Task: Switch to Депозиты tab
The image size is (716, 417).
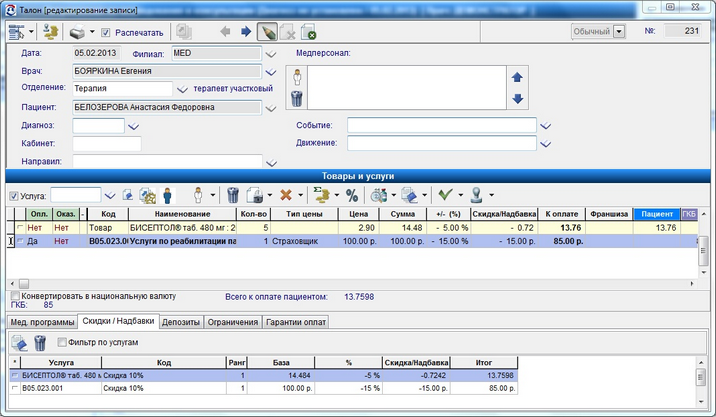Action: [181, 322]
